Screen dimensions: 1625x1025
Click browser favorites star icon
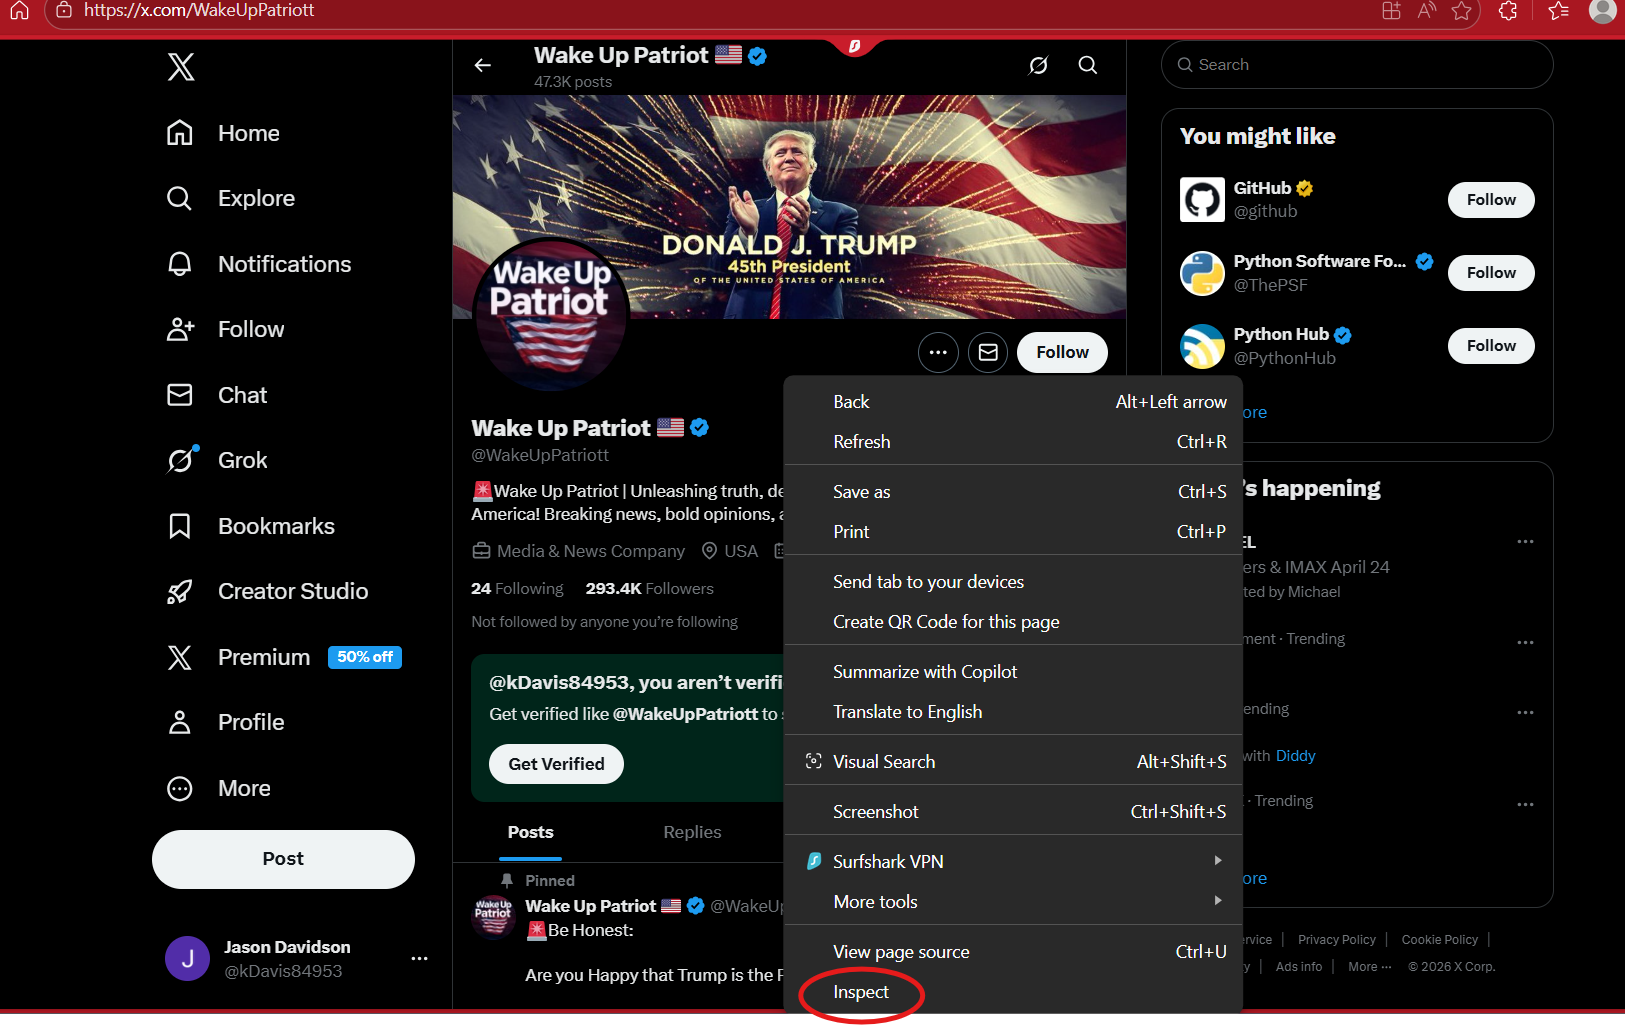point(1461,10)
